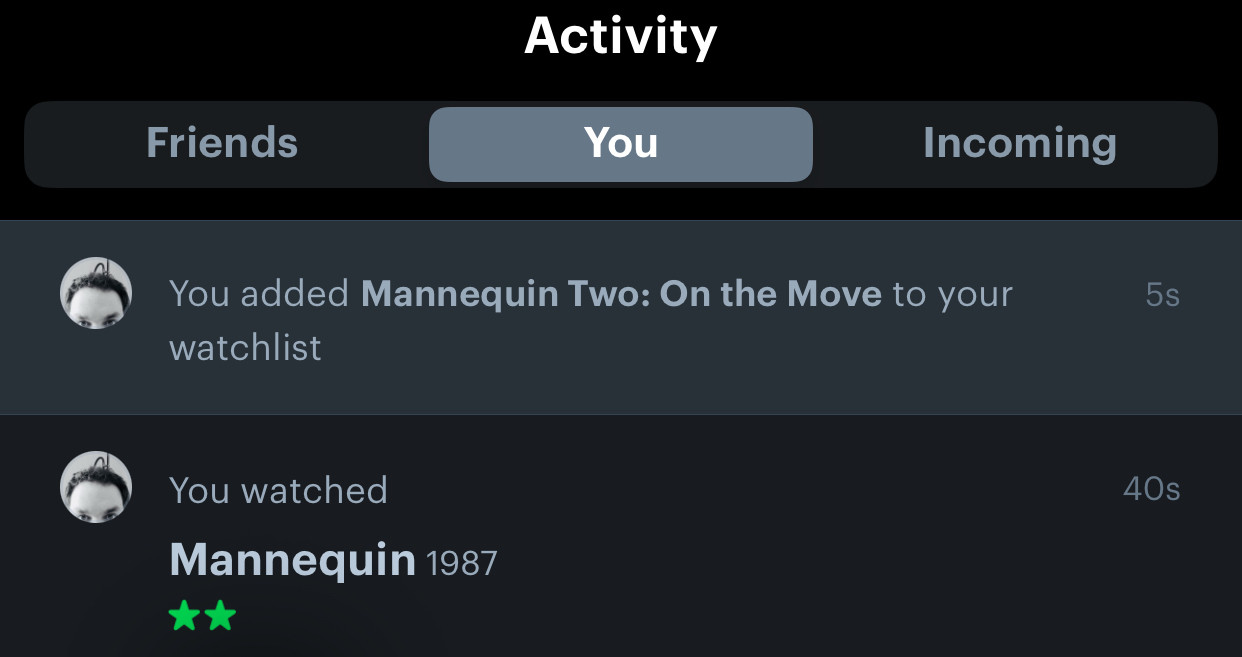Click the You added text
The height and width of the screenshot is (657, 1242).
coord(259,294)
